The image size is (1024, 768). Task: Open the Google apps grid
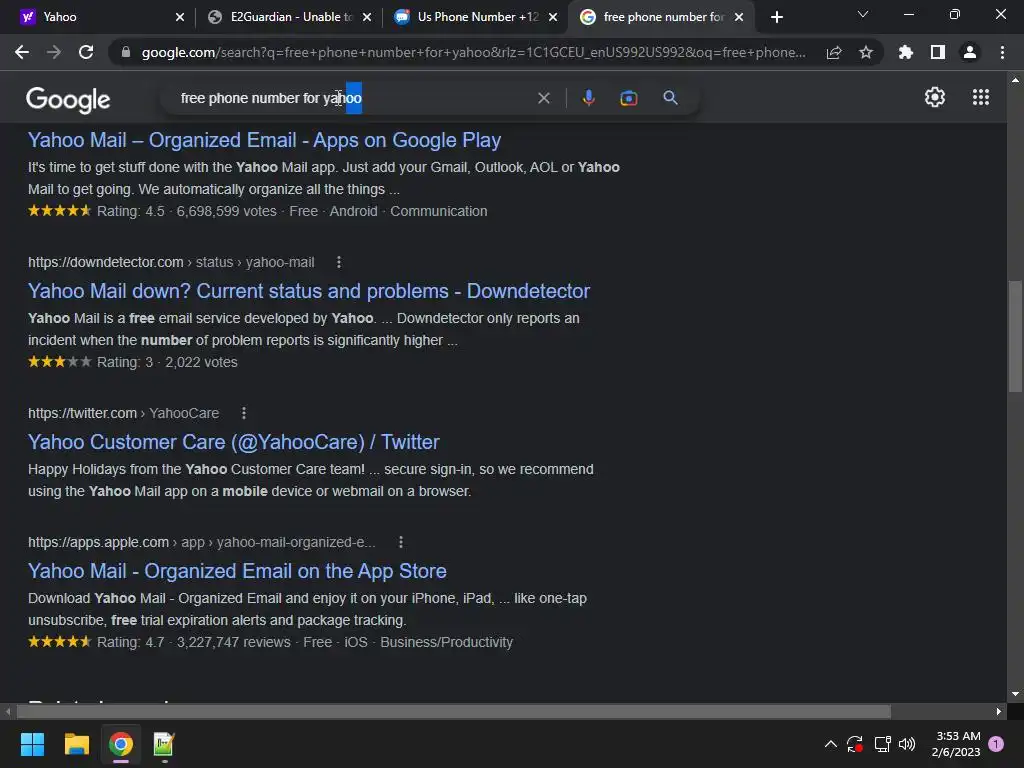coord(981,97)
